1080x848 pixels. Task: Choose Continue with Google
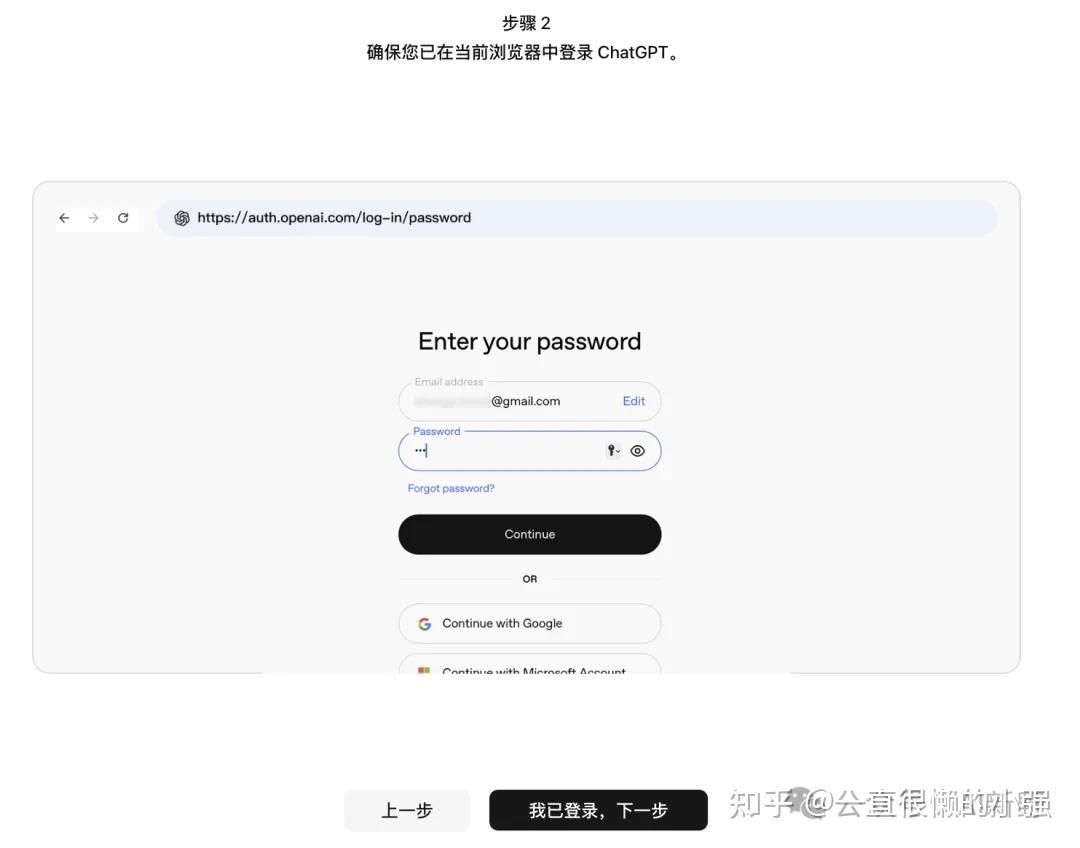point(530,623)
